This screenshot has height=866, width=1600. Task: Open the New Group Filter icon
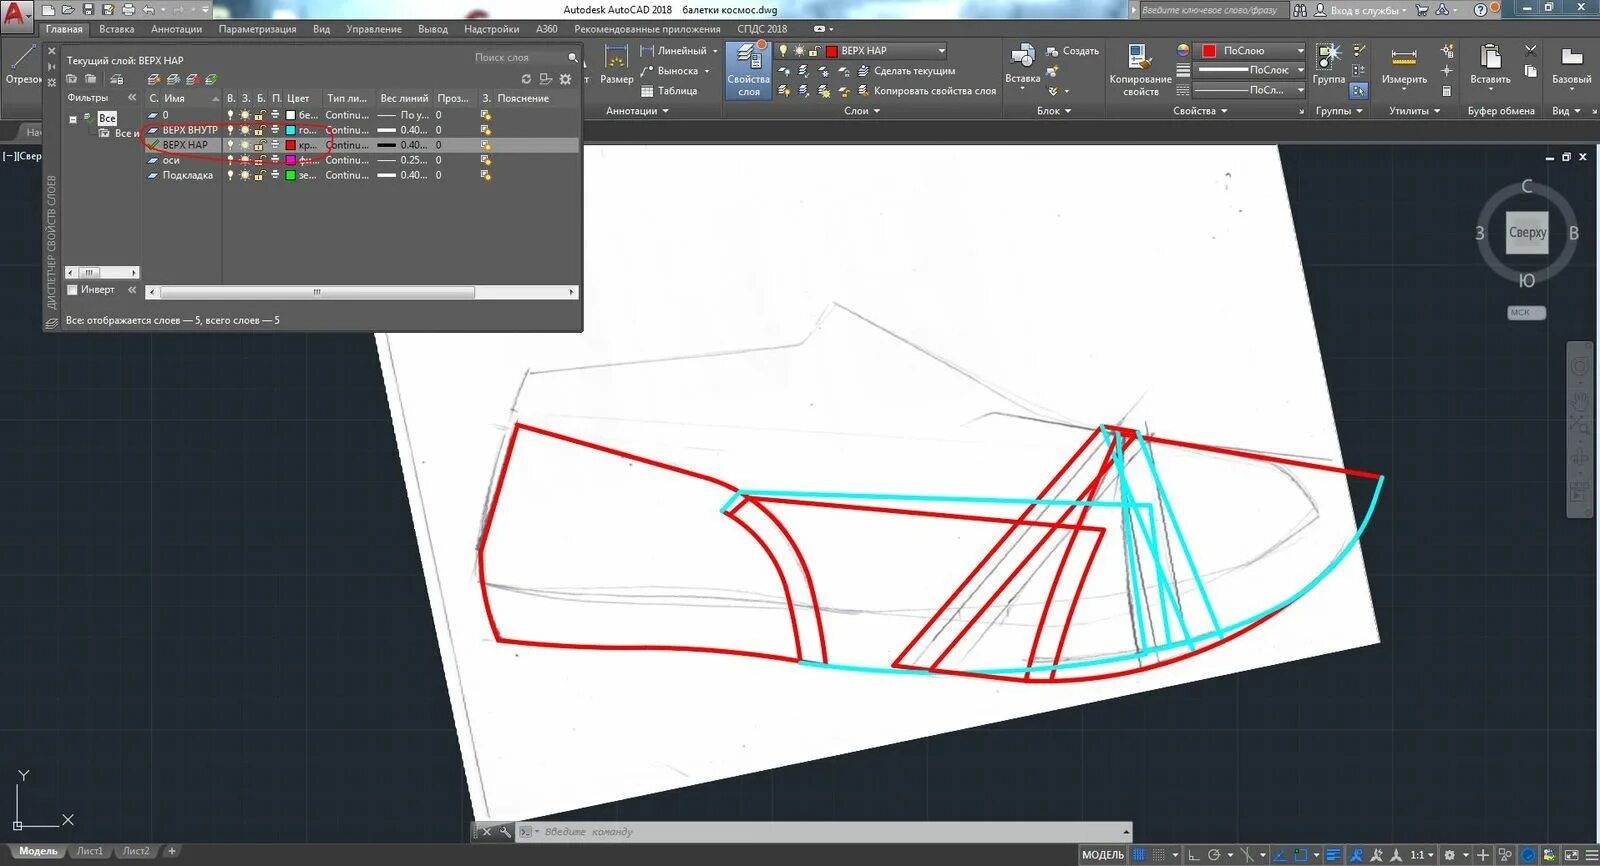[x=91, y=79]
